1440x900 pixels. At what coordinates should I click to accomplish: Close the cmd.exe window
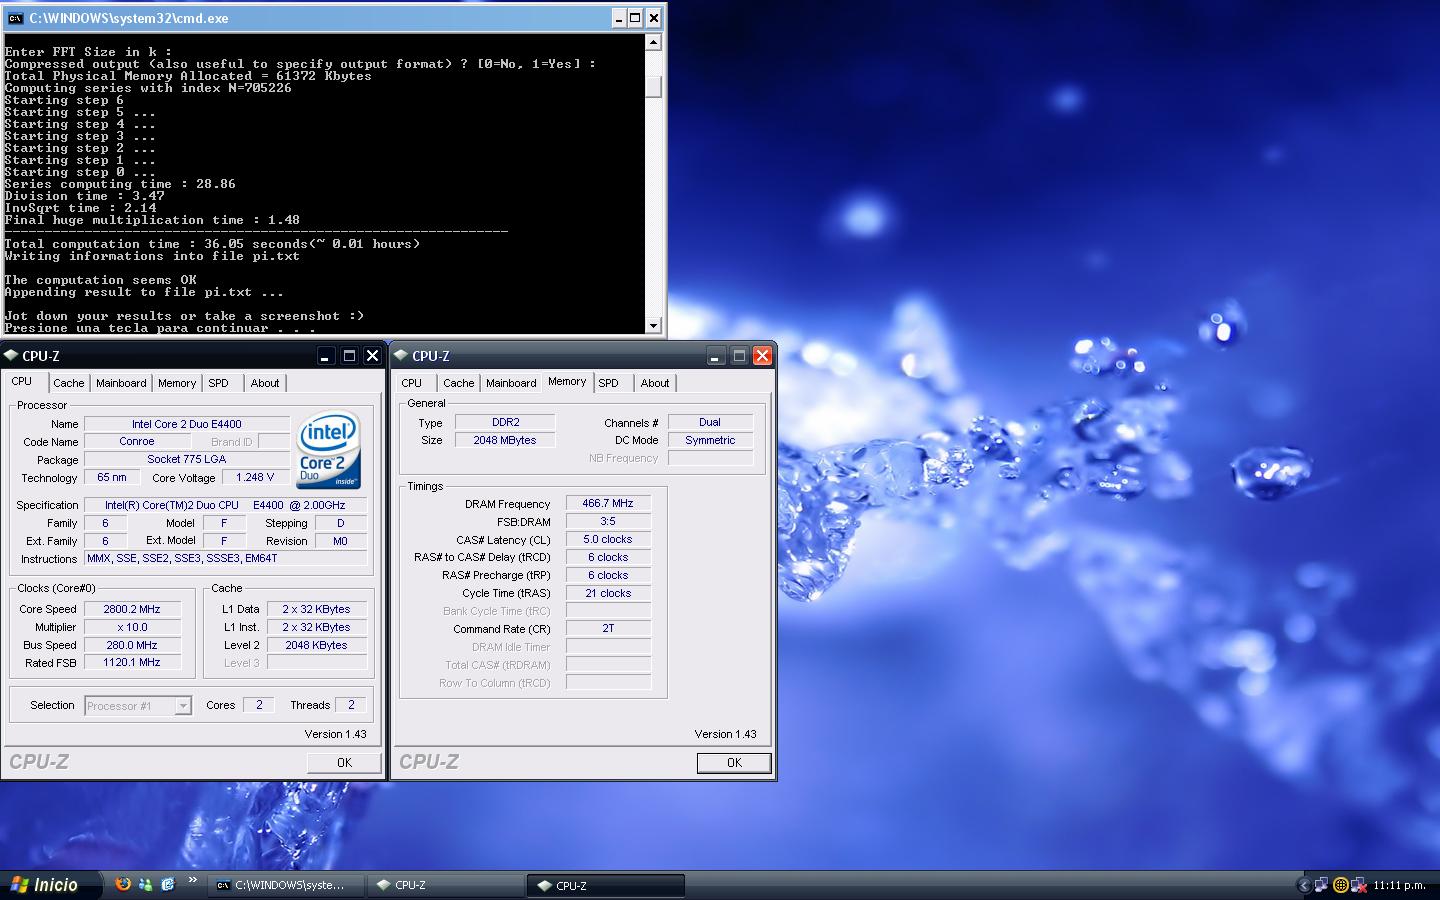(x=653, y=18)
